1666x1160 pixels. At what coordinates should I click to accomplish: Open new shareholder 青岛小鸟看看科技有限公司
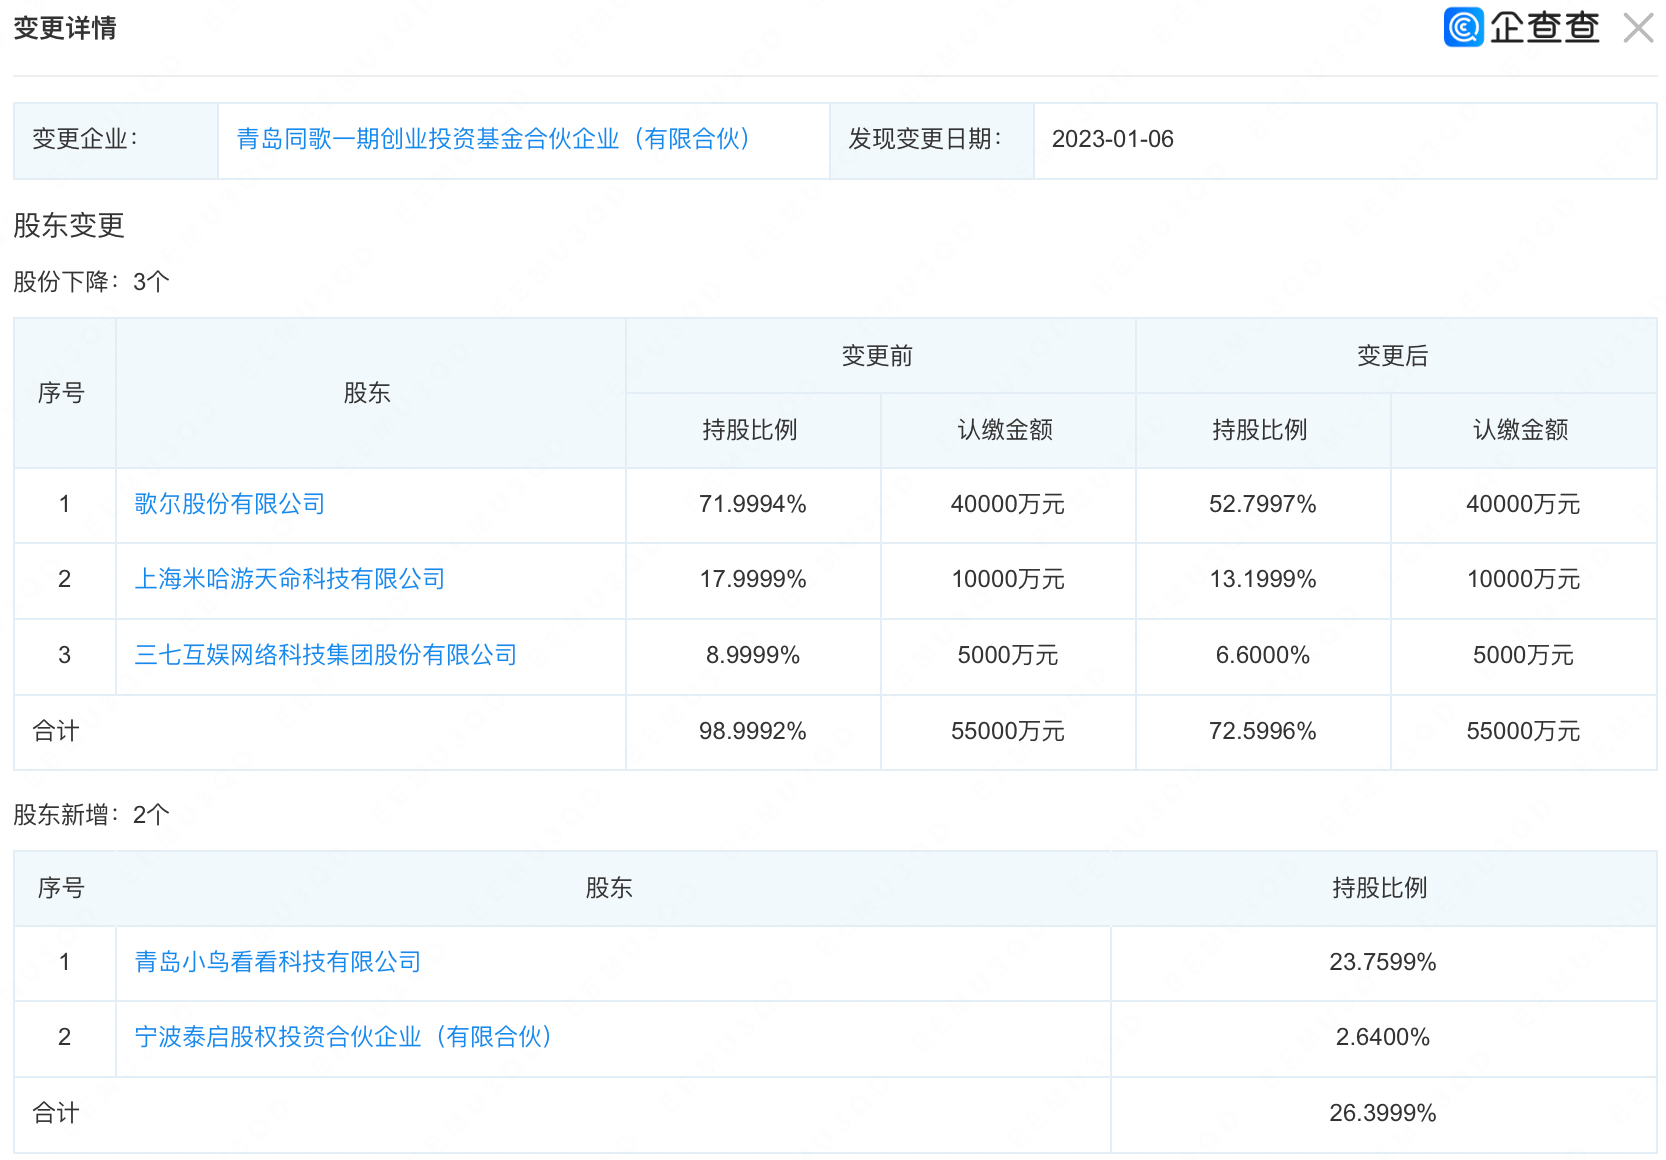pyautogui.click(x=278, y=962)
